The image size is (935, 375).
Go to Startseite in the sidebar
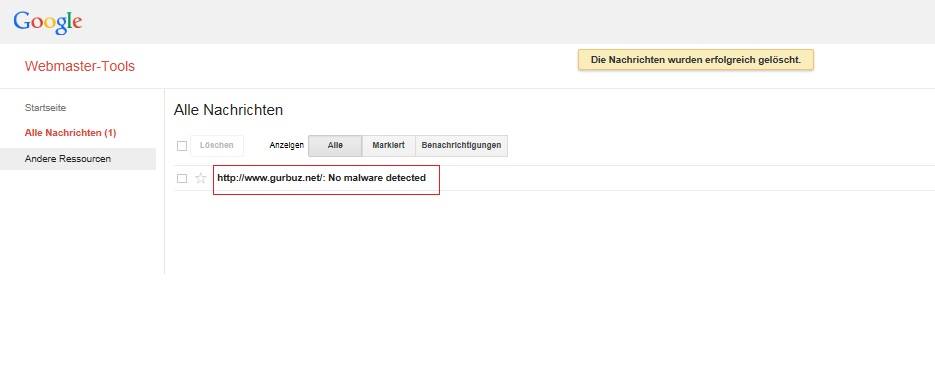tap(45, 108)
